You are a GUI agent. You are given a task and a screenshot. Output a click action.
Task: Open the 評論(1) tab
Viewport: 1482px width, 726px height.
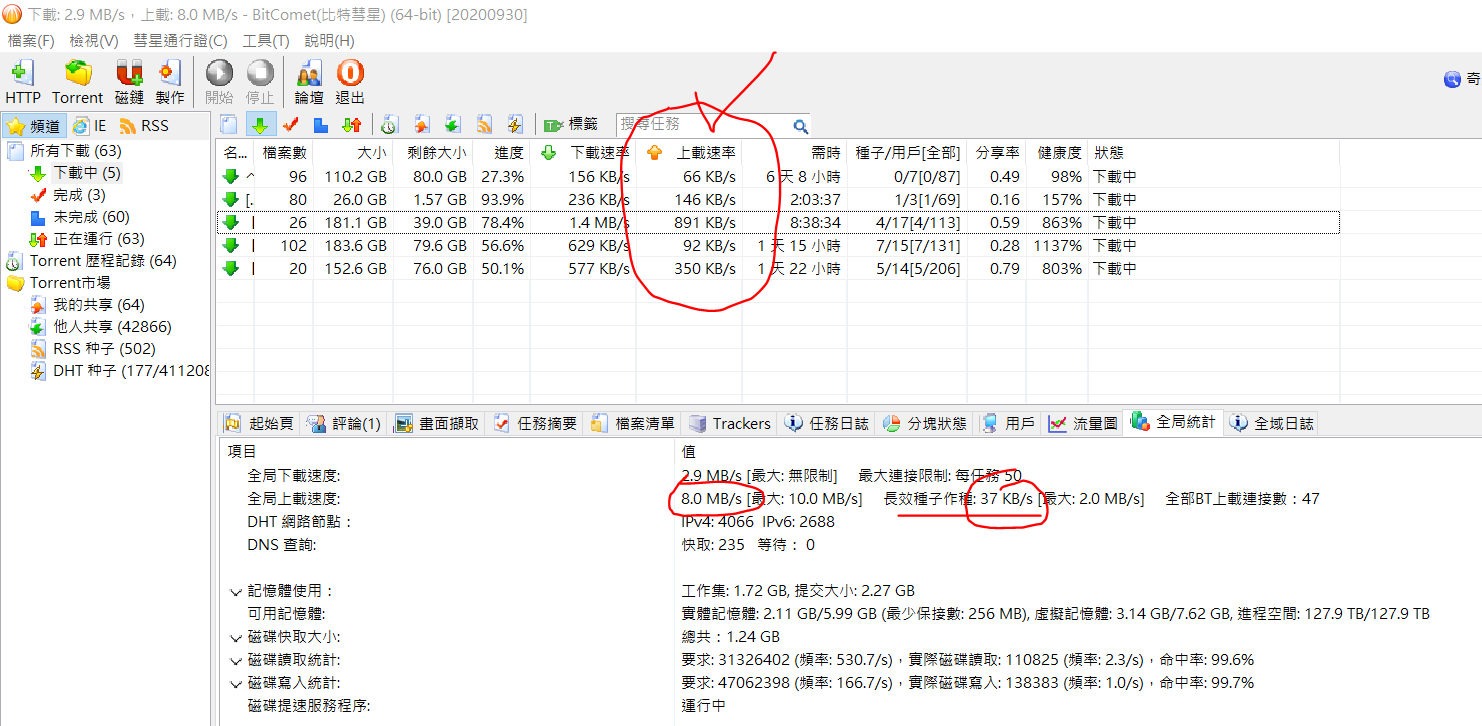344,423
